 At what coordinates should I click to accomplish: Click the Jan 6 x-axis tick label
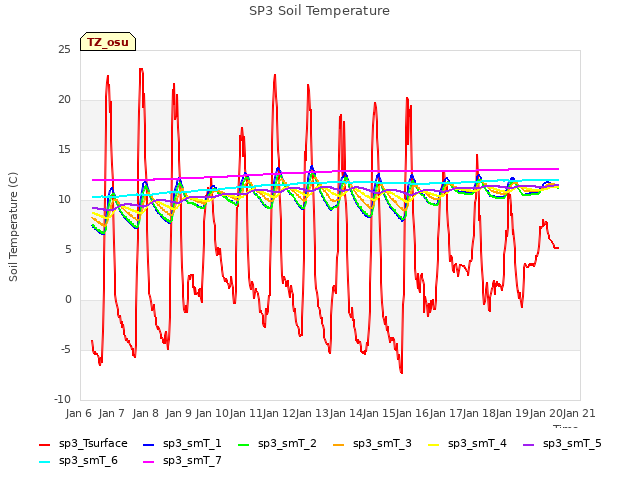(78, 413)
